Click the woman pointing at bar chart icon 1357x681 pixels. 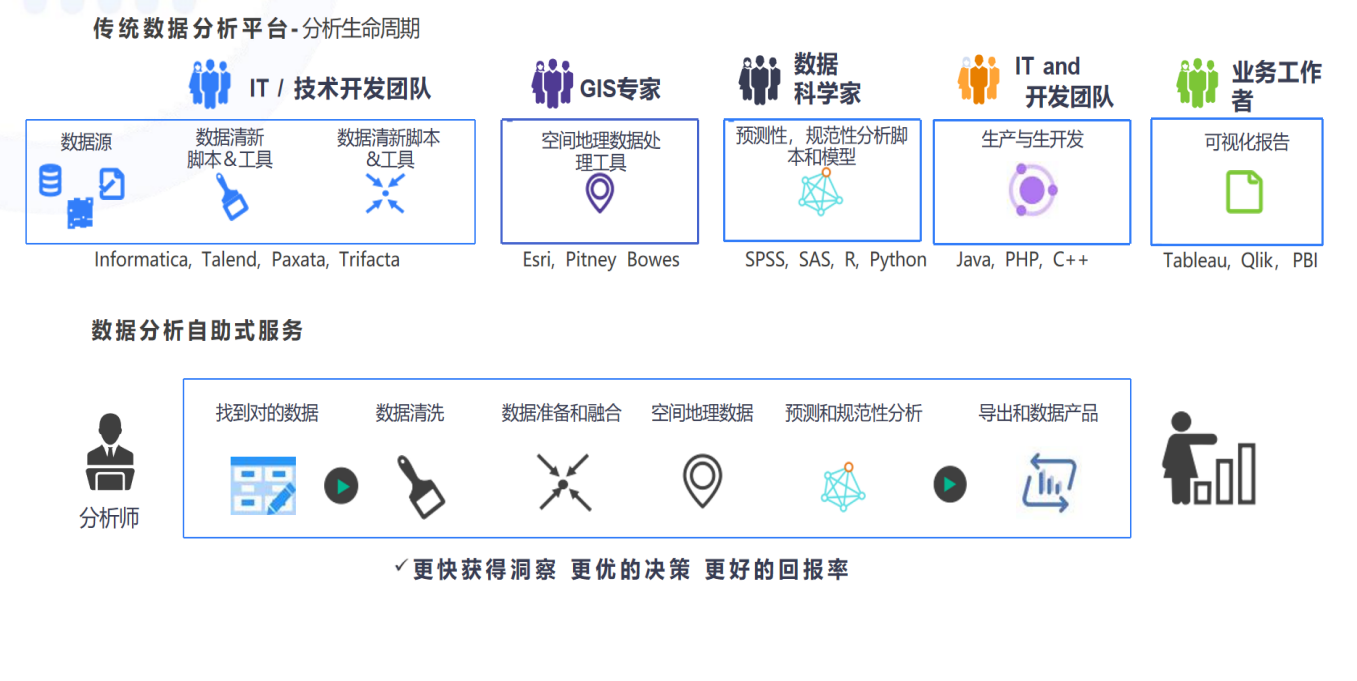1208,458
